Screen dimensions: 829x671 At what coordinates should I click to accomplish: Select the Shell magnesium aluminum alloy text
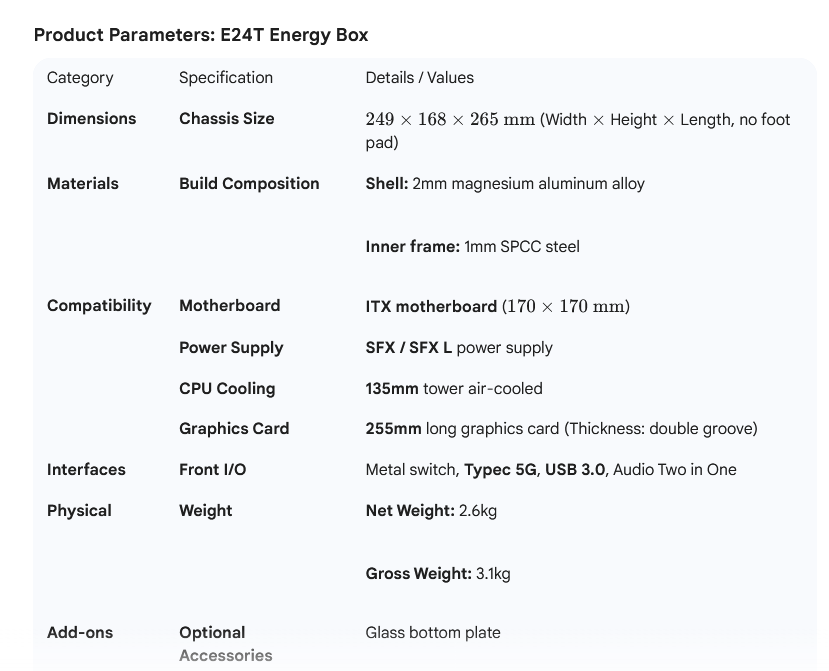pos(505,184)
